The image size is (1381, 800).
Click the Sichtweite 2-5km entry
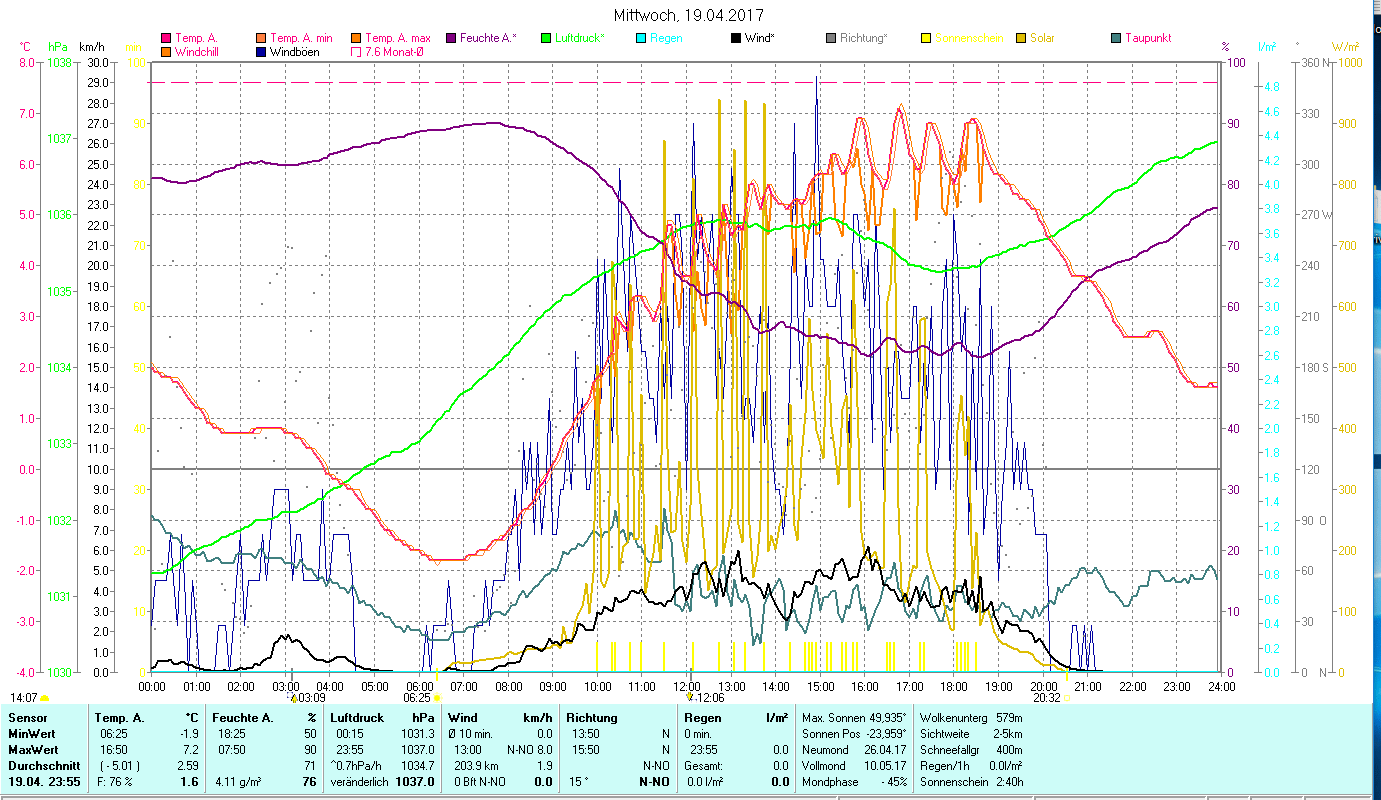pos(971,734)
